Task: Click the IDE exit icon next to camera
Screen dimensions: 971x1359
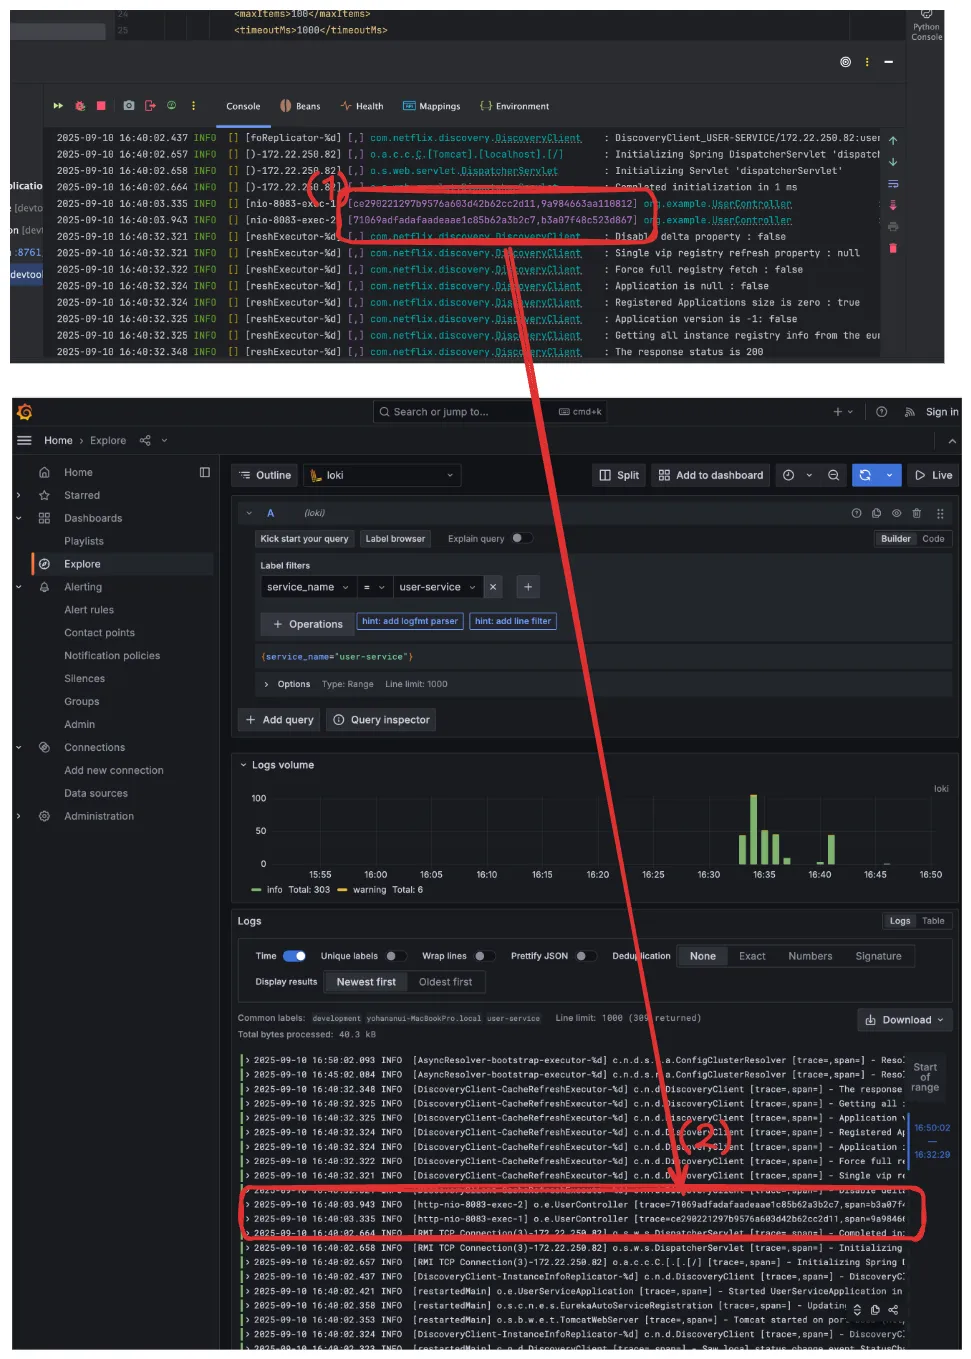Action: (x=150, y=105)
